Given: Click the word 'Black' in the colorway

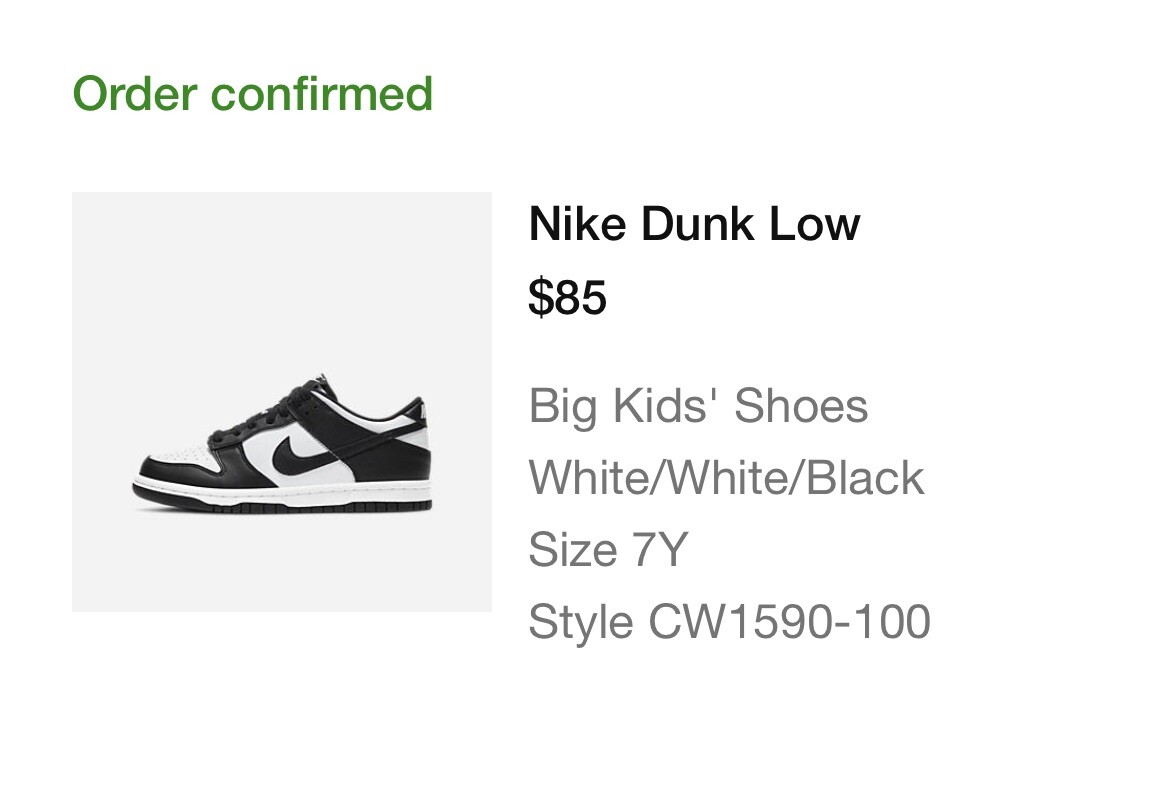Looking at the screenshot, I should click(x=865, y=478).
